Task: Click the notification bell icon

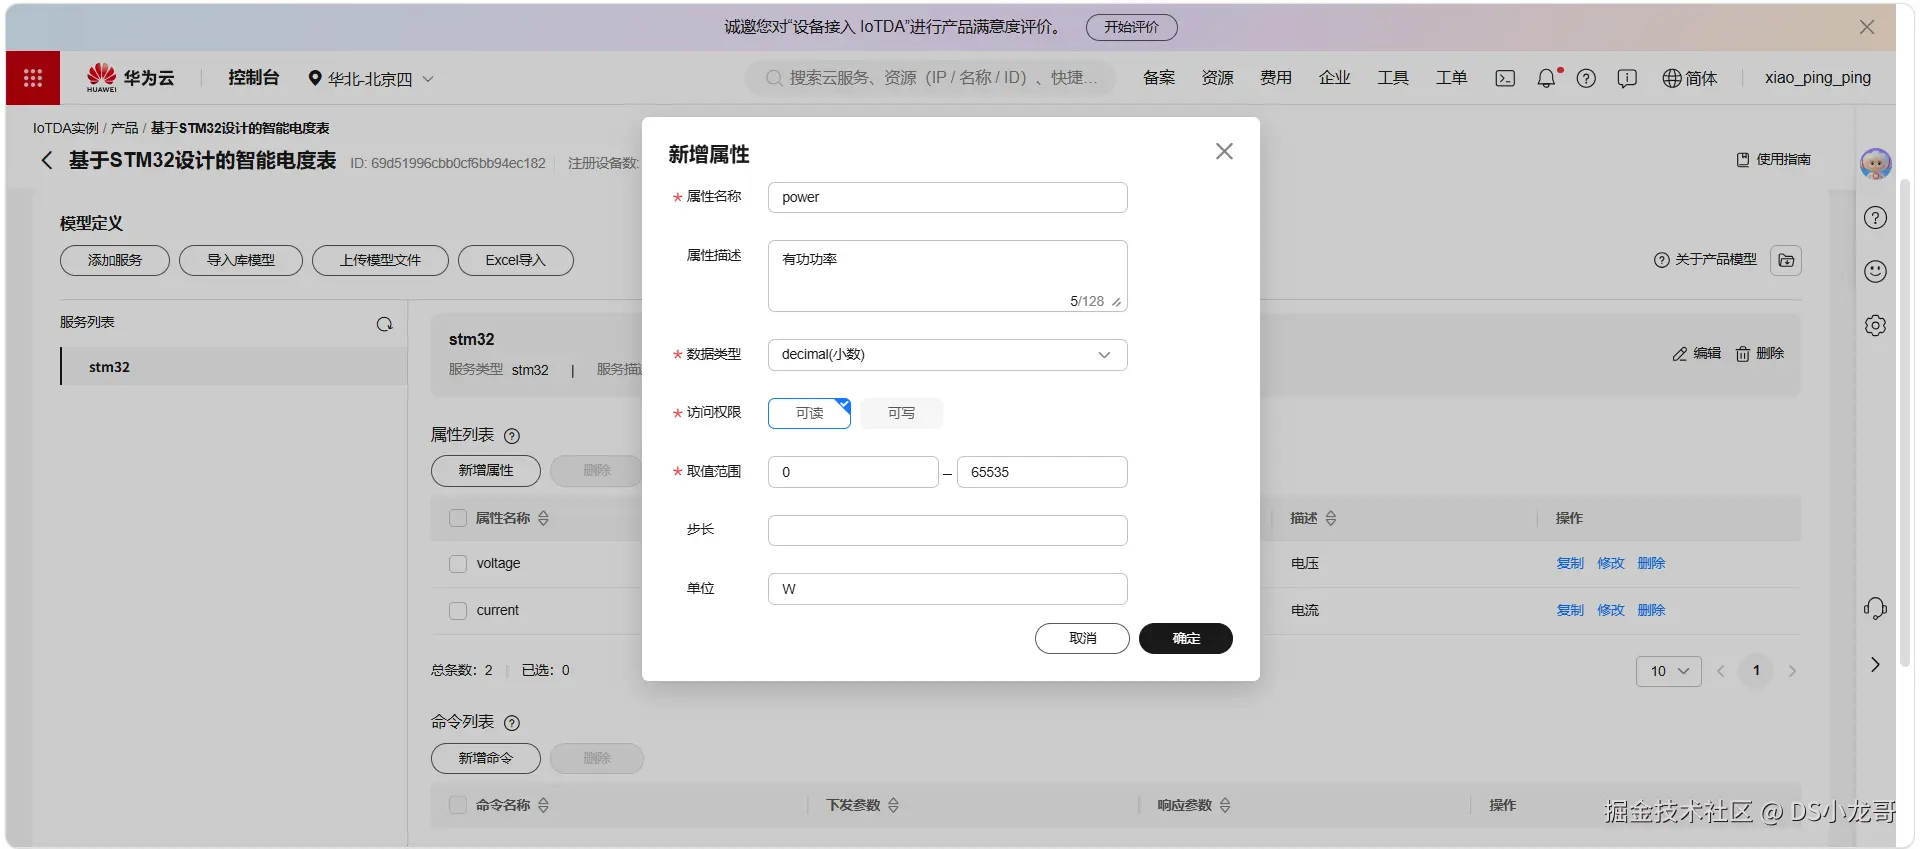Action: [1546, 78]
